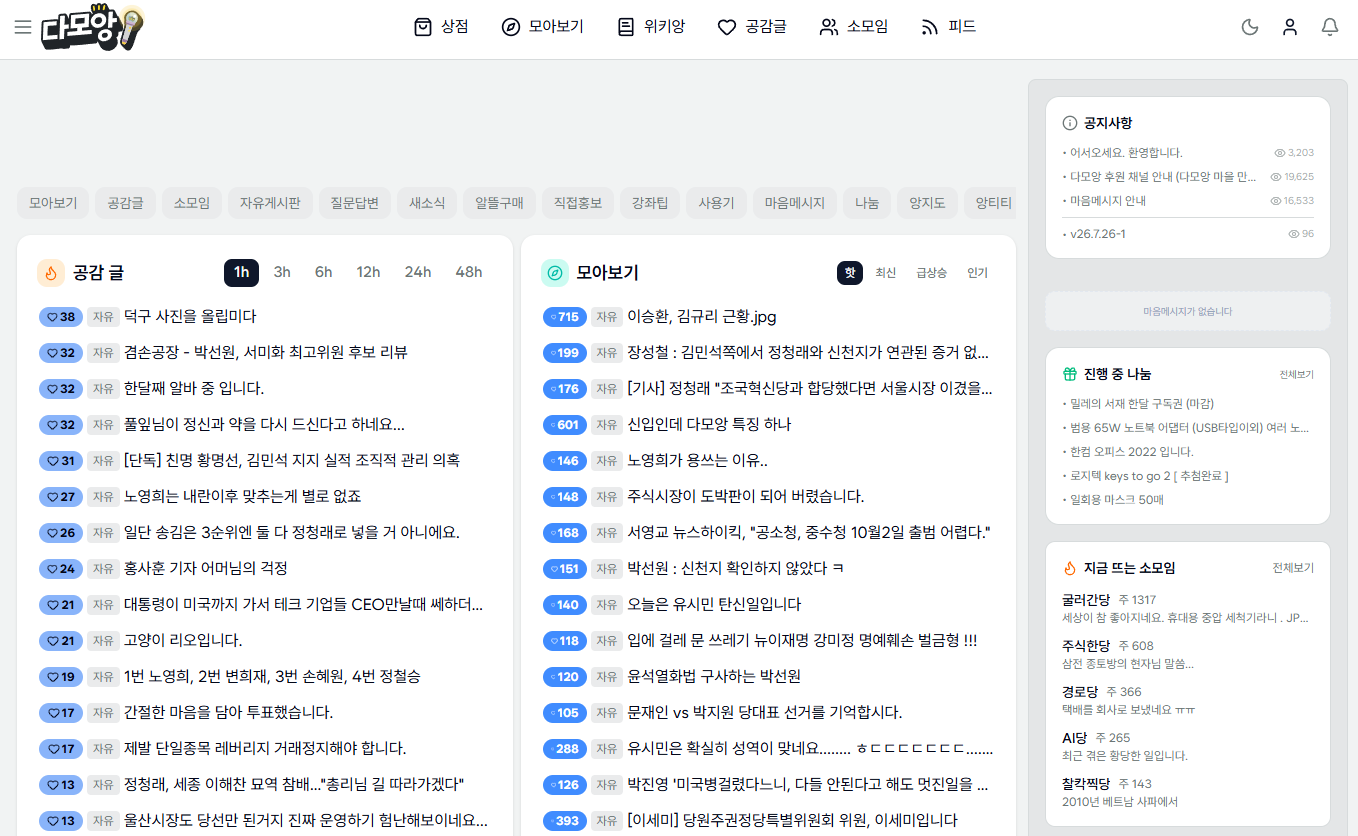This screenshot has width=1358, height=836.
Task: Select the 12h time filter
Action: point(368,272)
